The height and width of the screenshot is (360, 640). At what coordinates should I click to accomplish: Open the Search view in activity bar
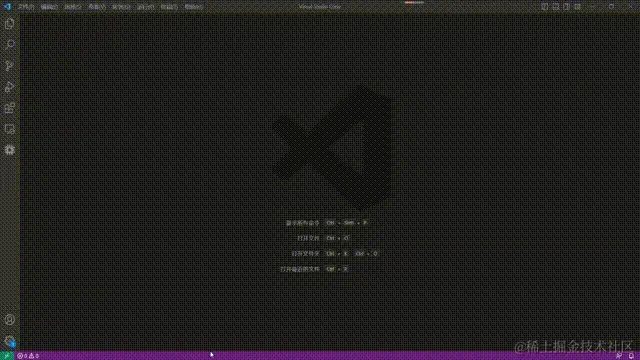pos(10,44)
